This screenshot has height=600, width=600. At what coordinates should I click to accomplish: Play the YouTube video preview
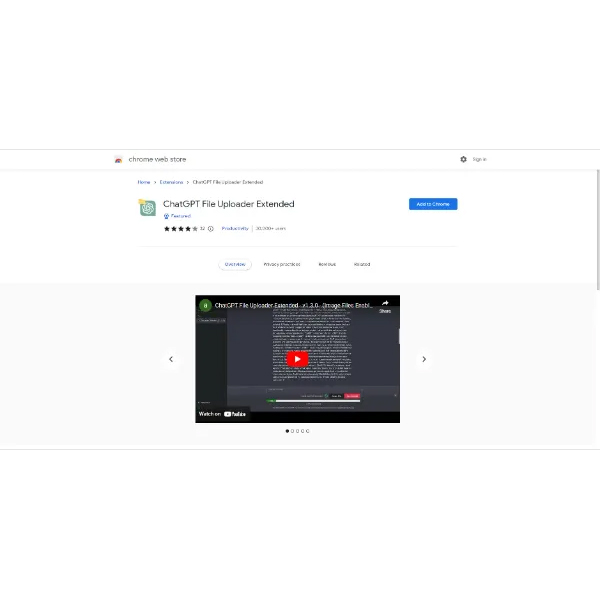[297, 359]
